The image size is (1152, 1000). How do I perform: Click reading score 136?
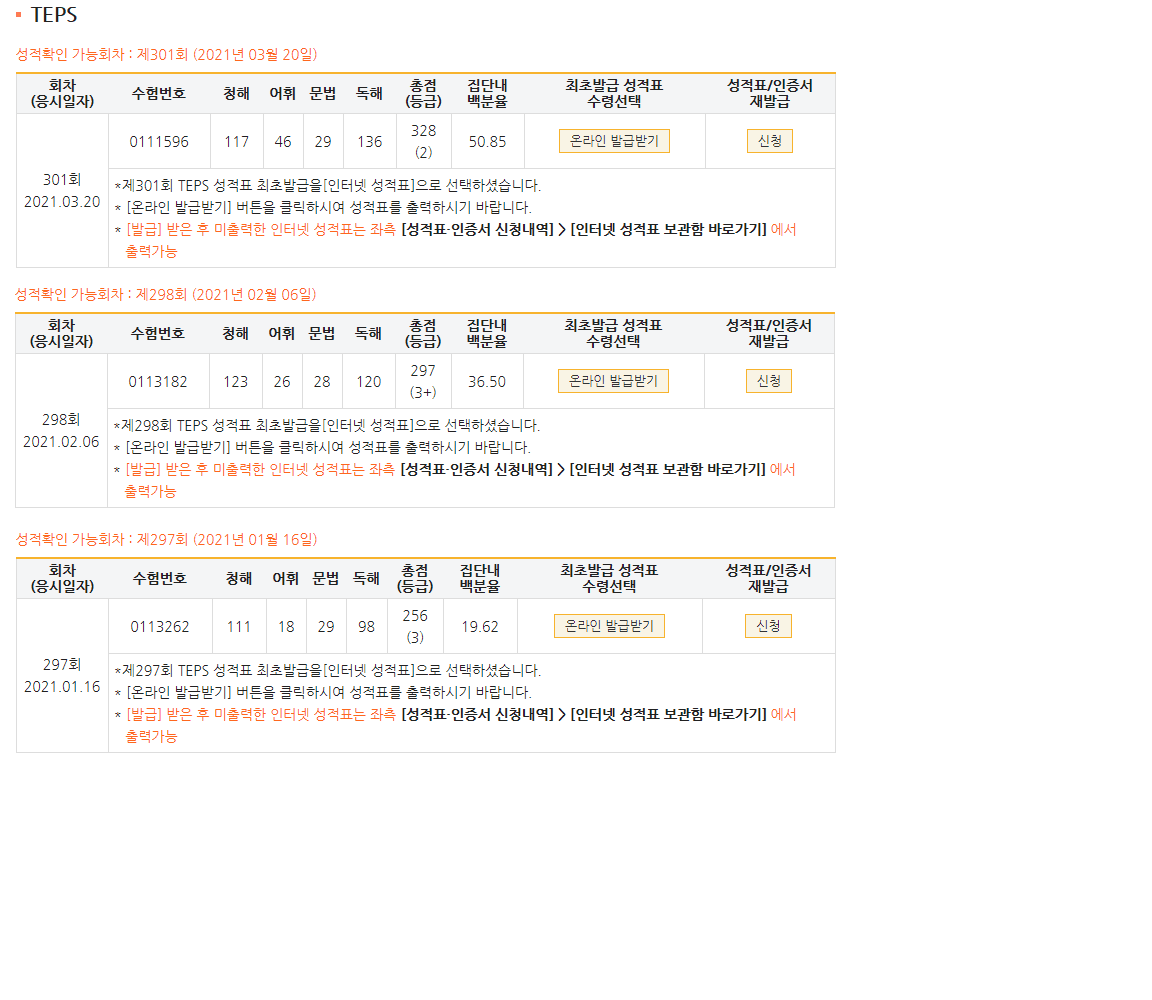pyautogui.click(x=370, y=142)
